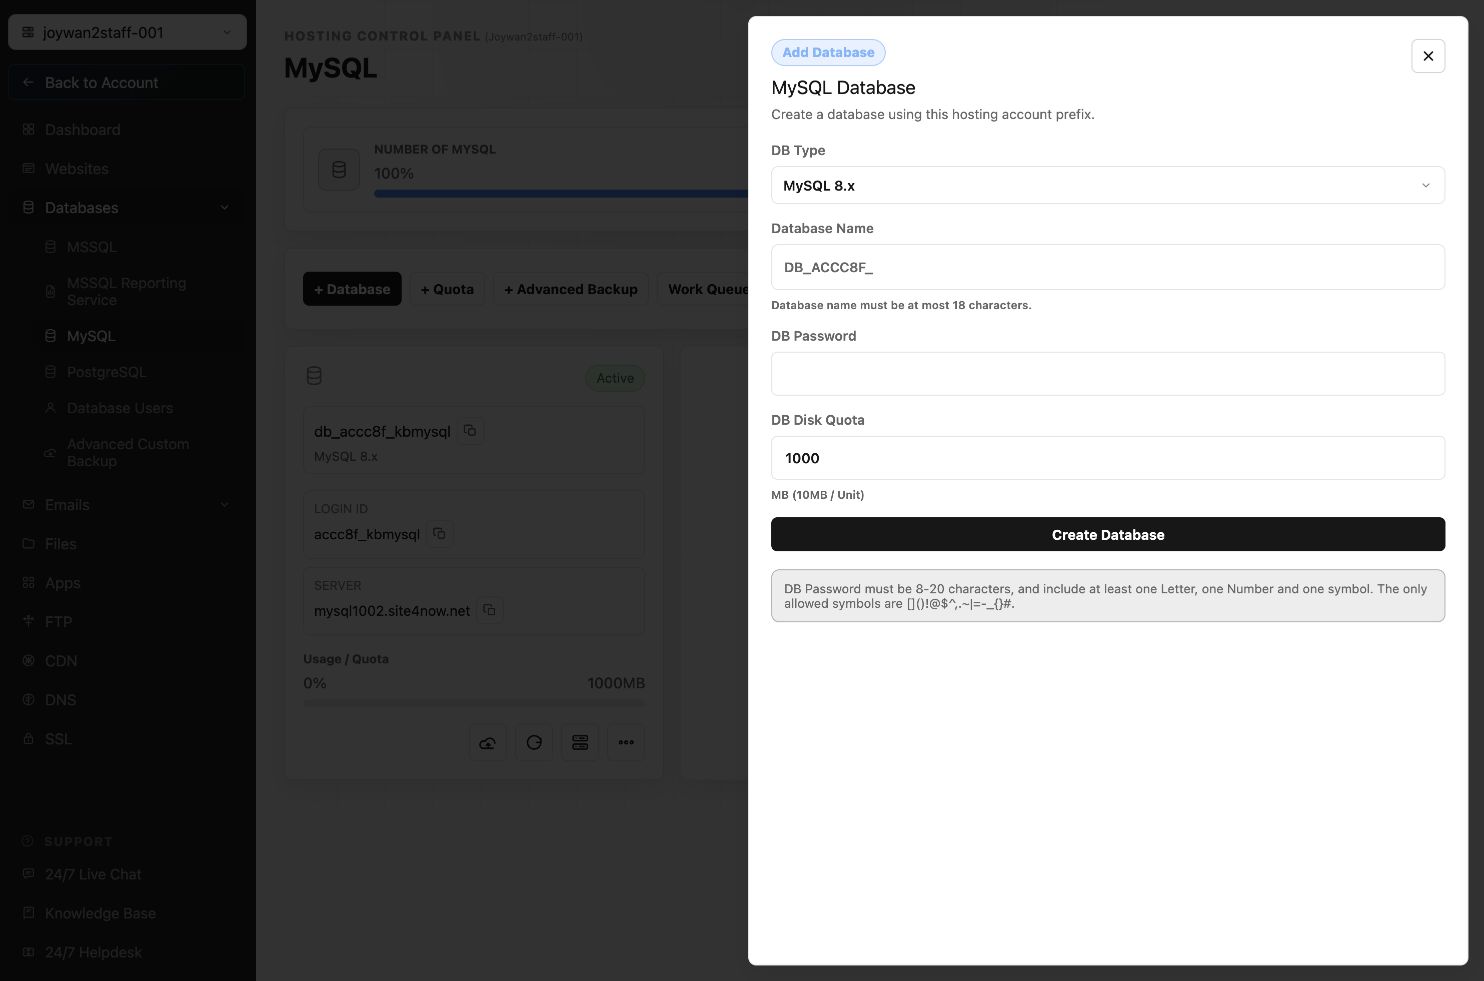
Task: Click the server text mysql1002.site4now.net
Action: coord(392,611)
